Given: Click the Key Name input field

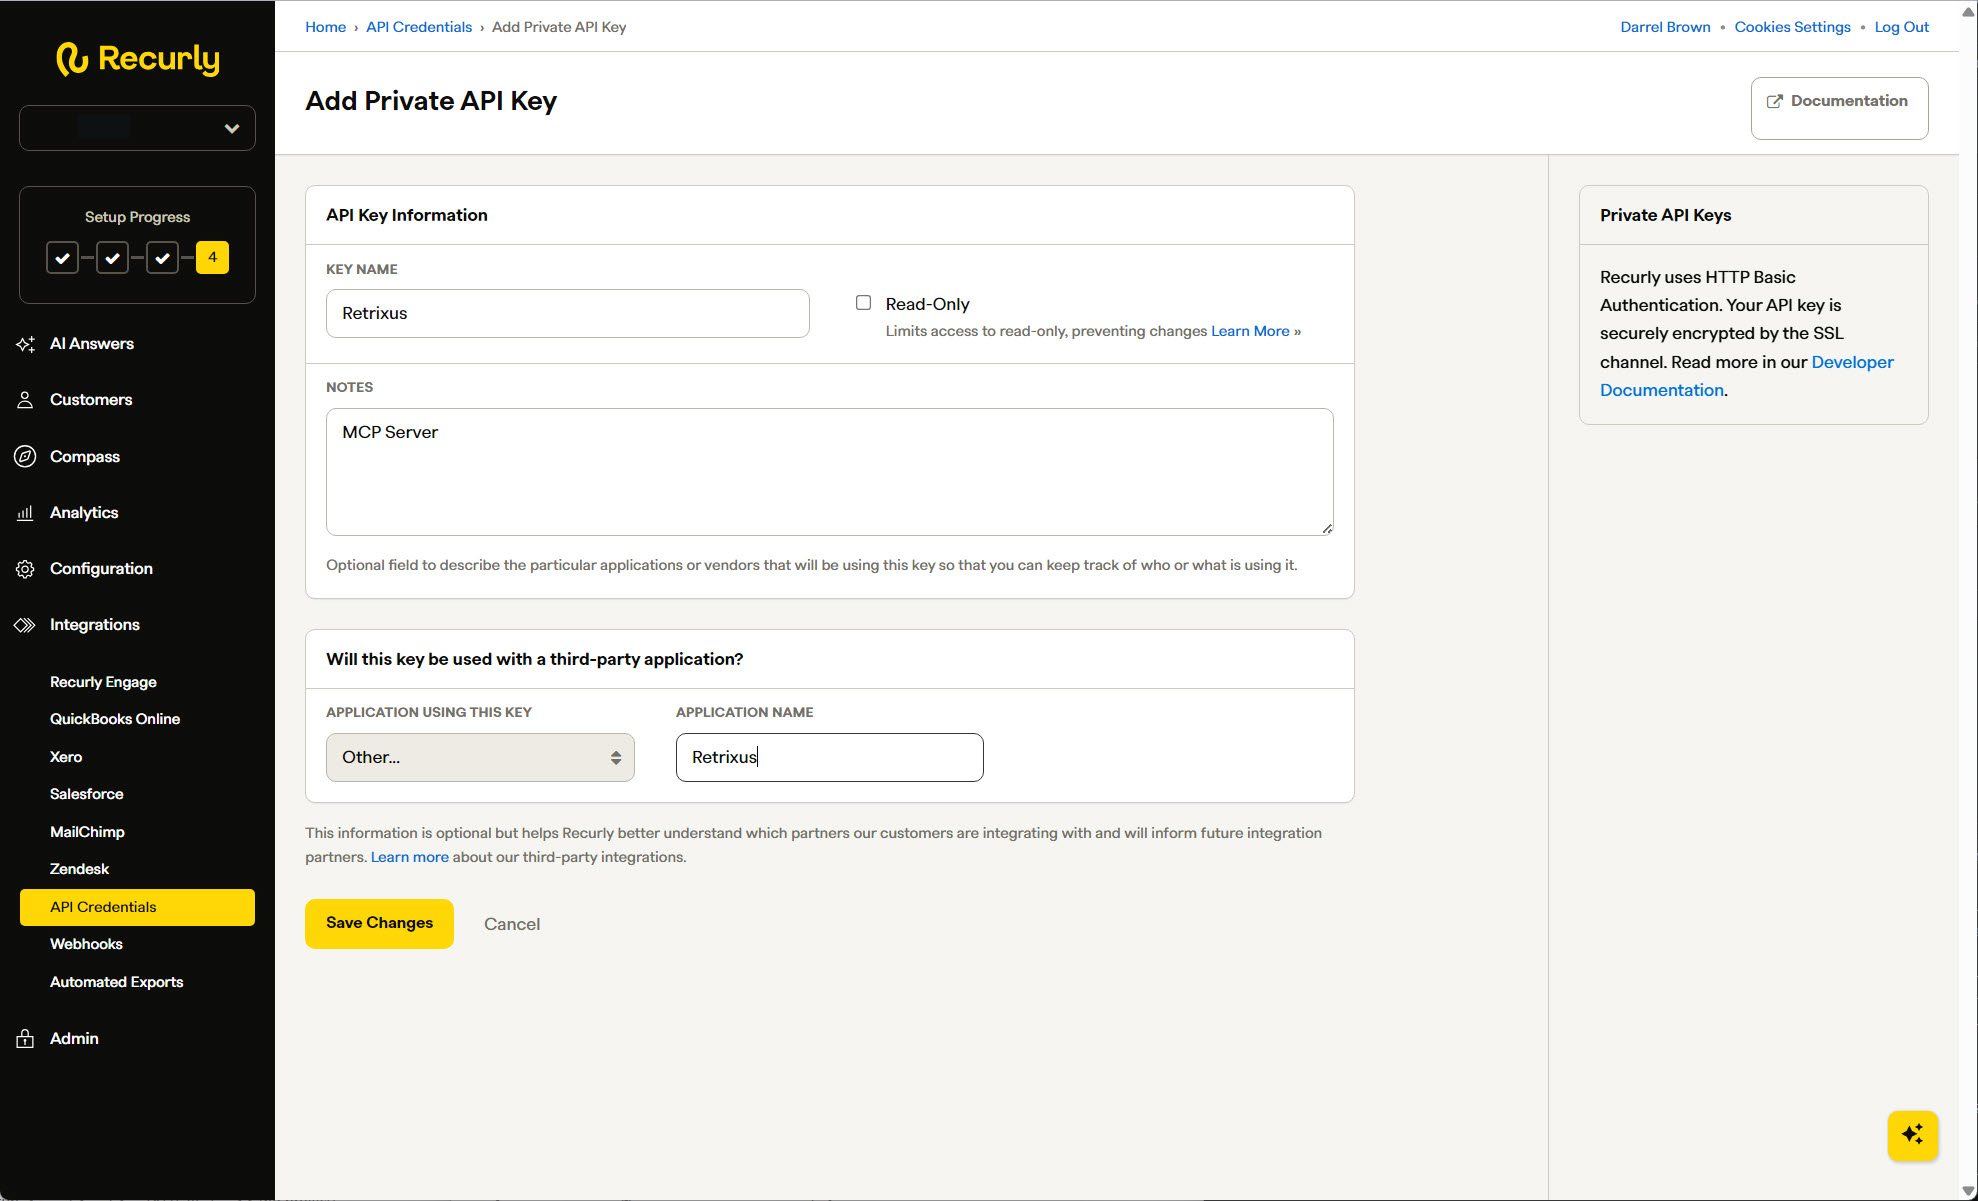Looking at the screenshot, I should point(567,313).
